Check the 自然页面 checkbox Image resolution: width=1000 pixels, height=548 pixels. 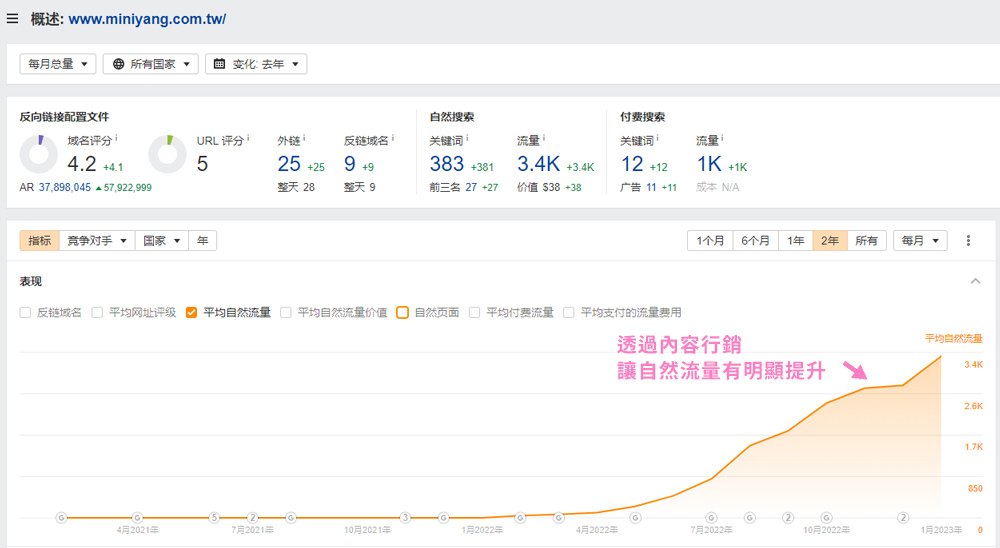[402, 312]
